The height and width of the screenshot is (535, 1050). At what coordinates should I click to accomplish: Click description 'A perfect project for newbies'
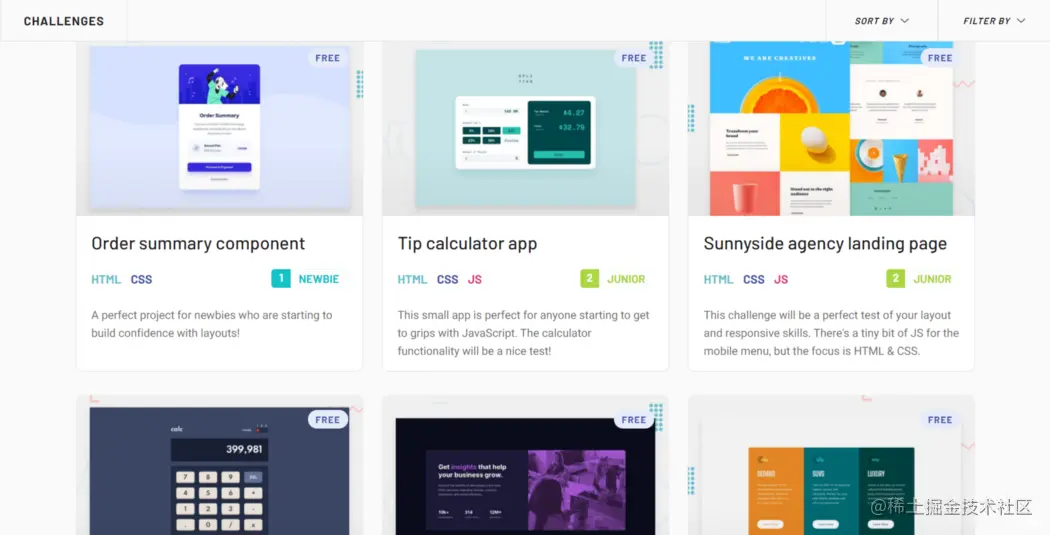[x=212, y=324]
